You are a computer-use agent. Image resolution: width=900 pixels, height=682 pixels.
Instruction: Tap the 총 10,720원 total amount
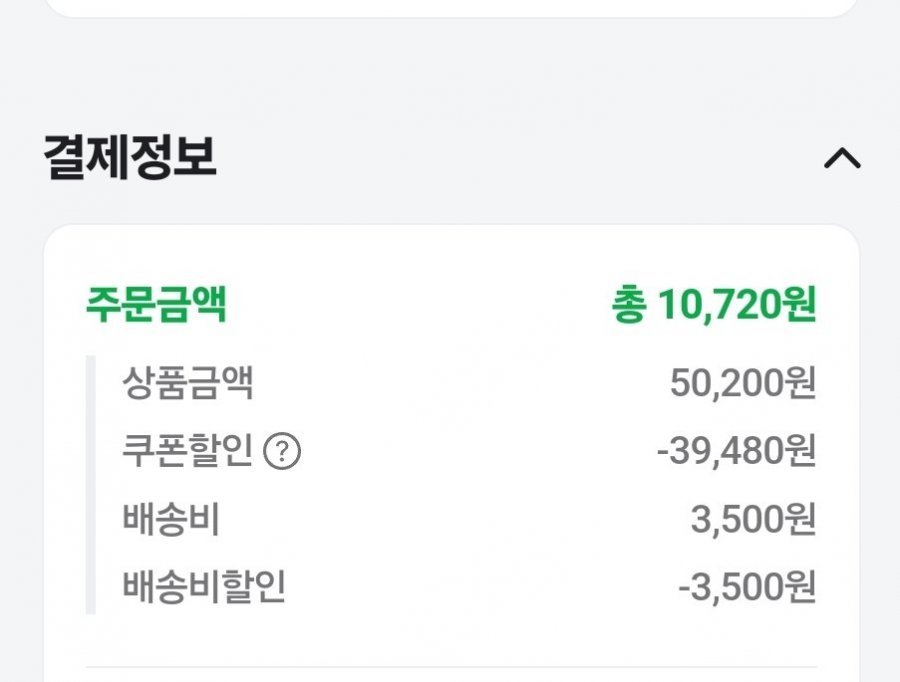[713, 305]
